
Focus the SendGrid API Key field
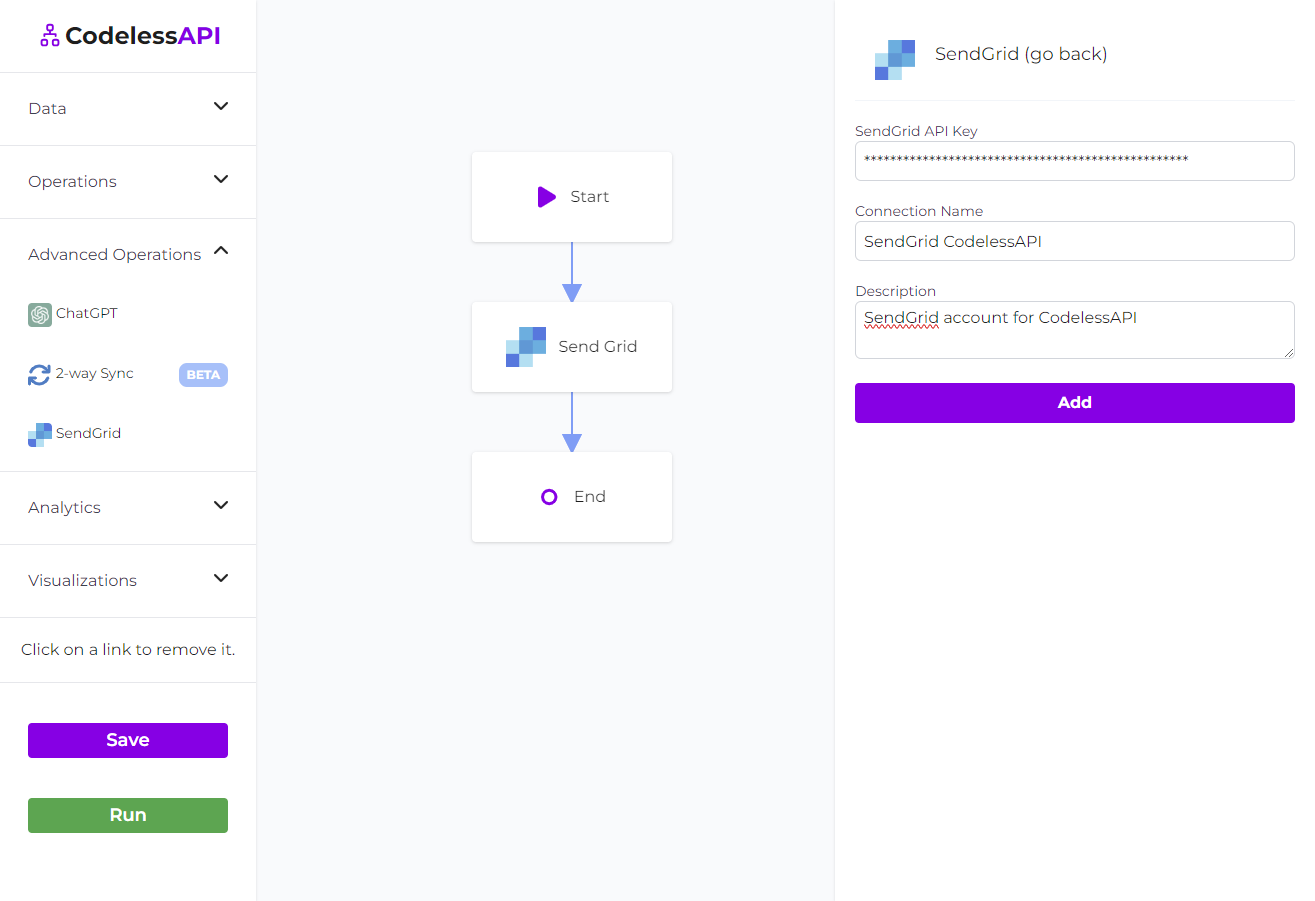tap(1075, 161)
